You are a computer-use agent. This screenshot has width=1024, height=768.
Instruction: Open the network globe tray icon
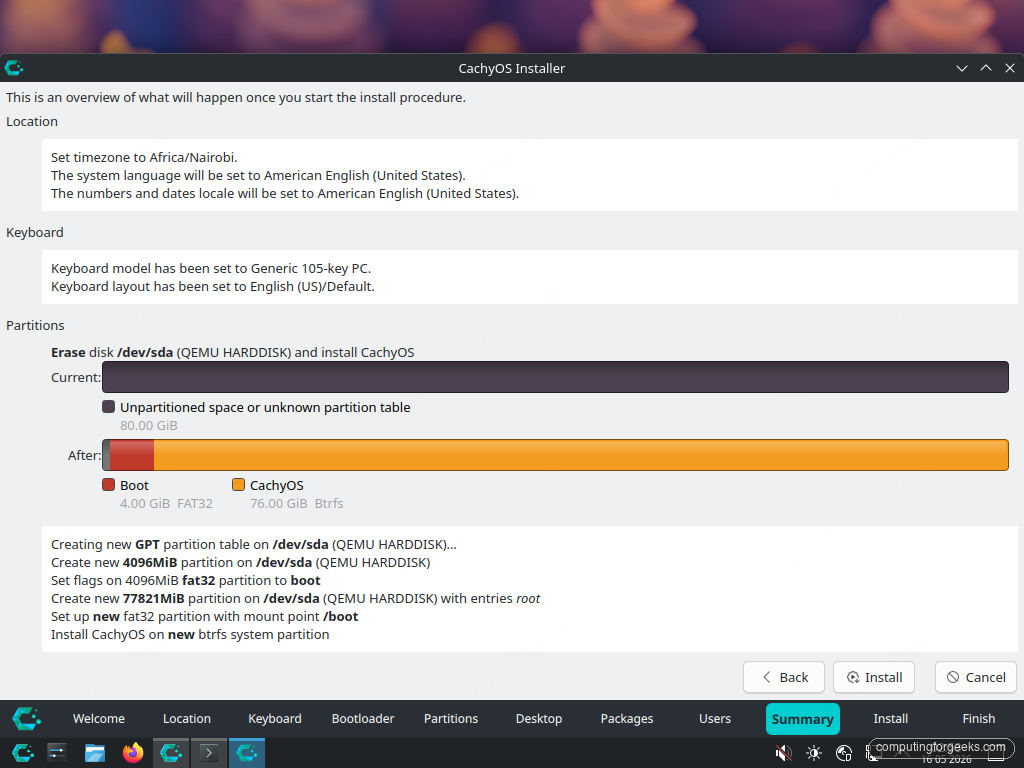tap(844, 753)
